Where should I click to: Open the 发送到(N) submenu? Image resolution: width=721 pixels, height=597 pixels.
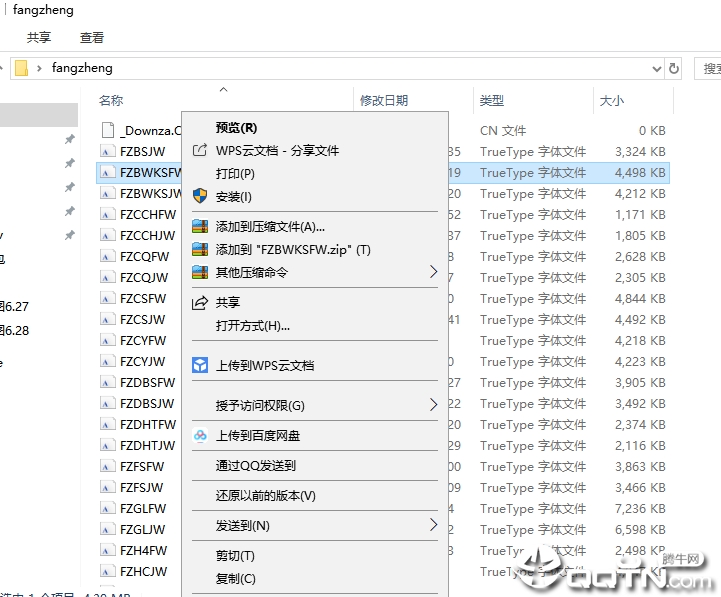pos(433,525)
